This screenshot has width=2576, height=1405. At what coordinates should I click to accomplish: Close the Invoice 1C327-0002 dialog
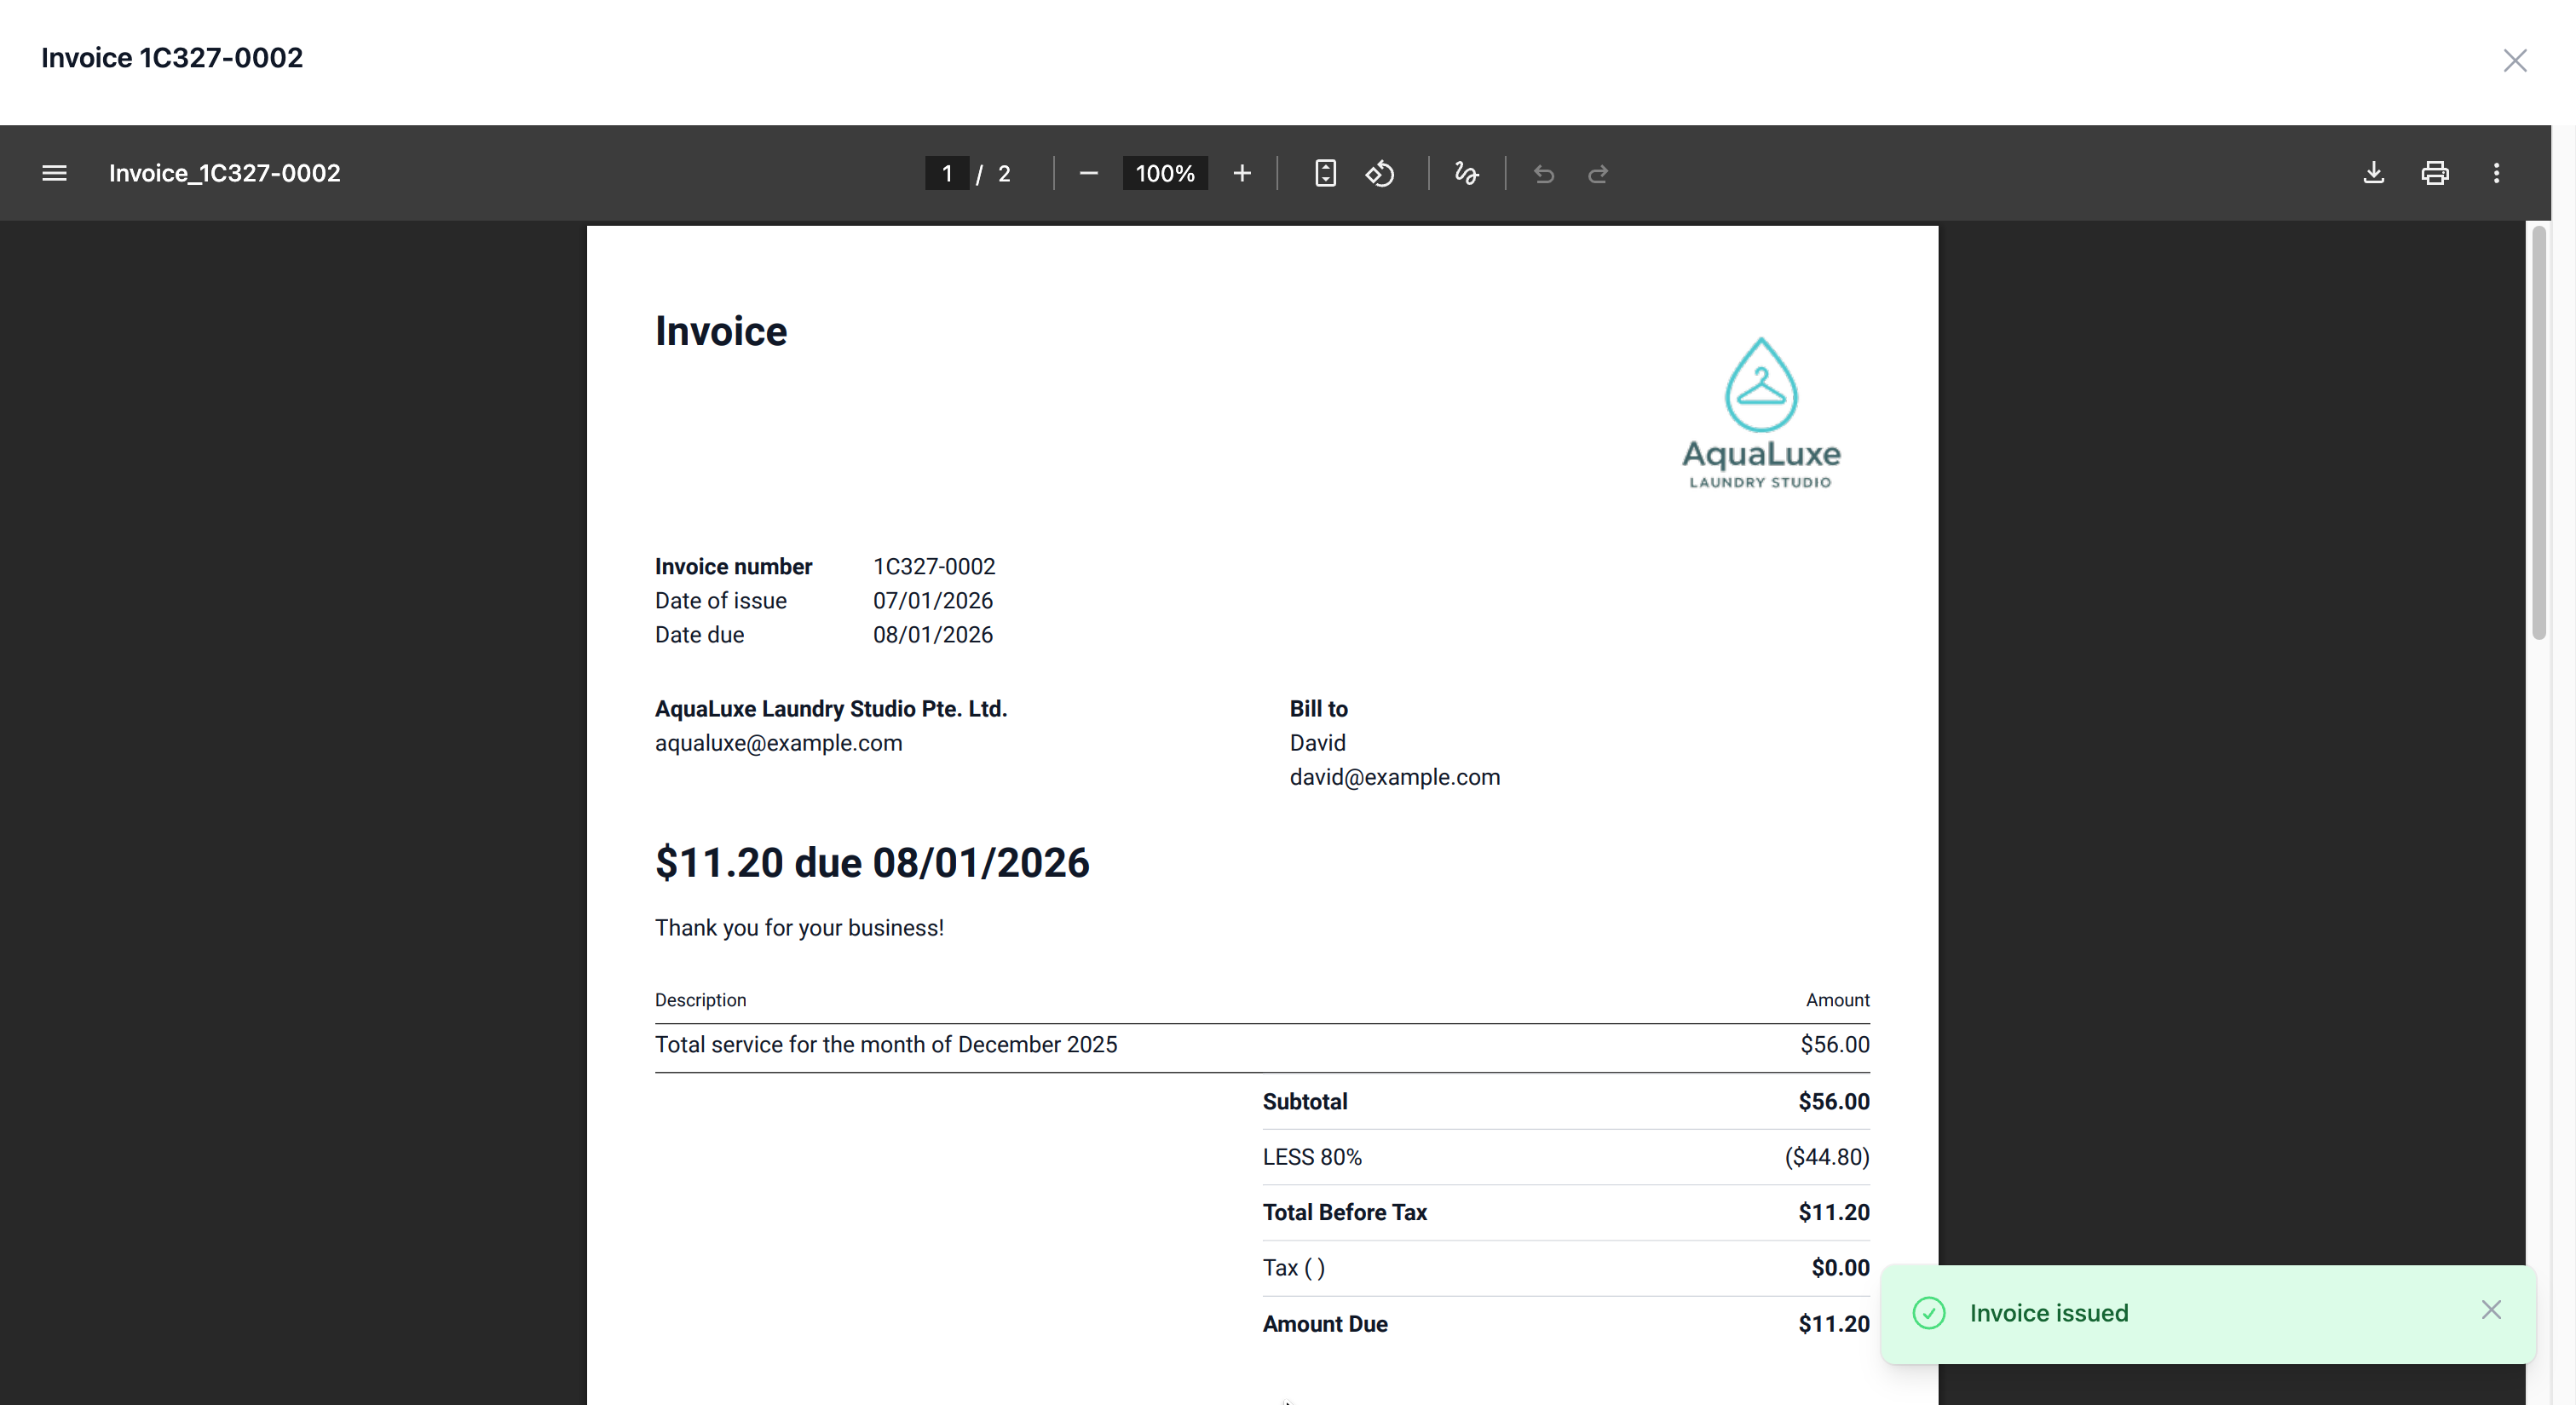click(2514, 60)
